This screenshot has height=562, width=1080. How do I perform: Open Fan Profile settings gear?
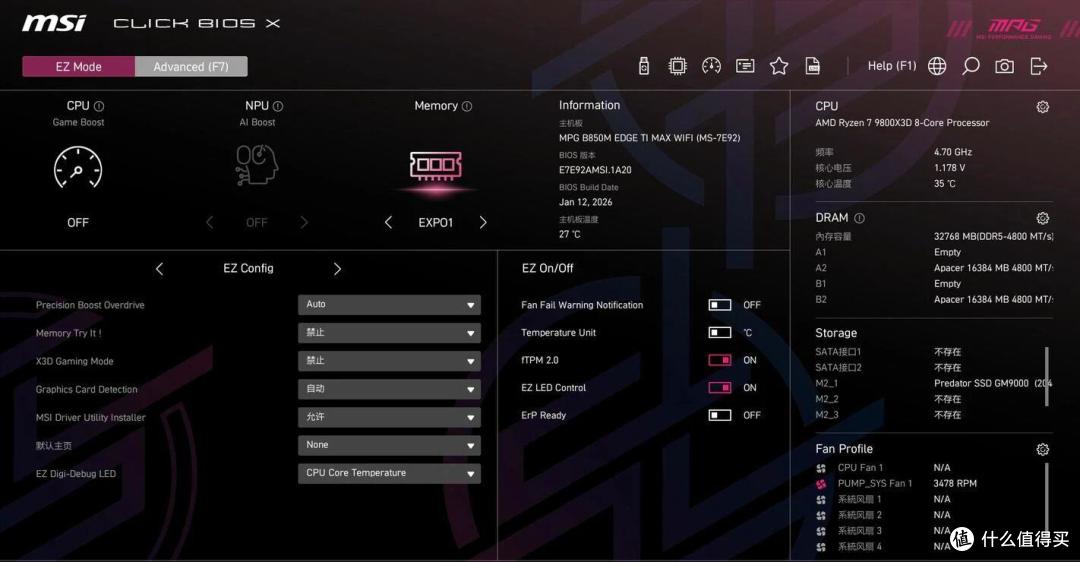click(x=1043, y=450)
